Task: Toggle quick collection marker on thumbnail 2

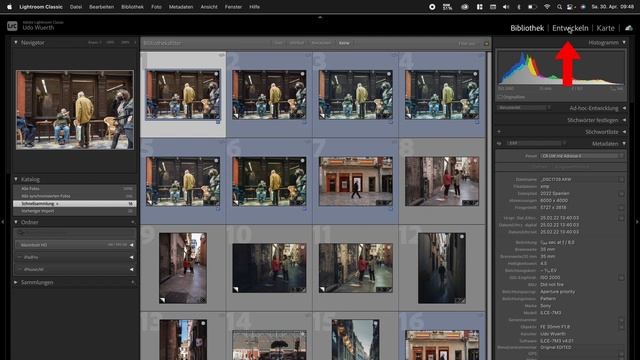Action: click(x=302, y=74)
